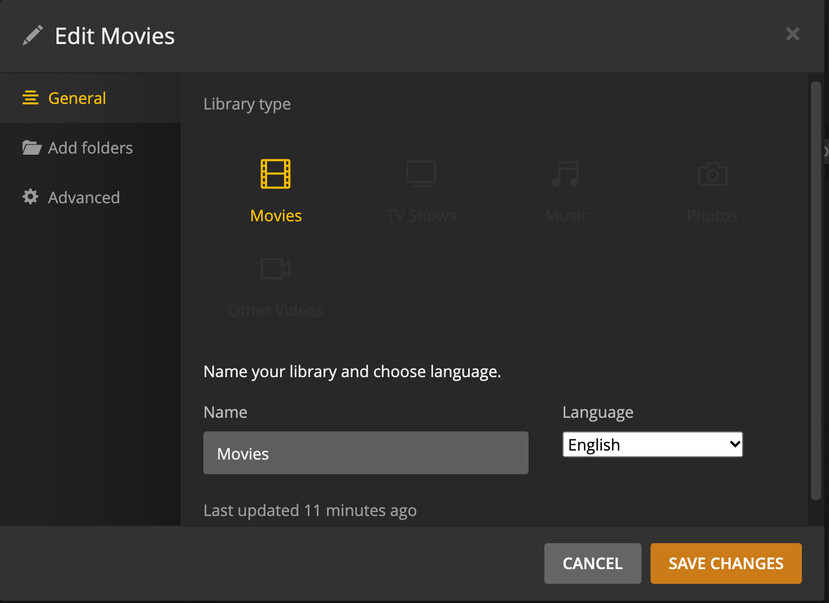
Task: Click the Photos library type label
Action: coord(712,216)
